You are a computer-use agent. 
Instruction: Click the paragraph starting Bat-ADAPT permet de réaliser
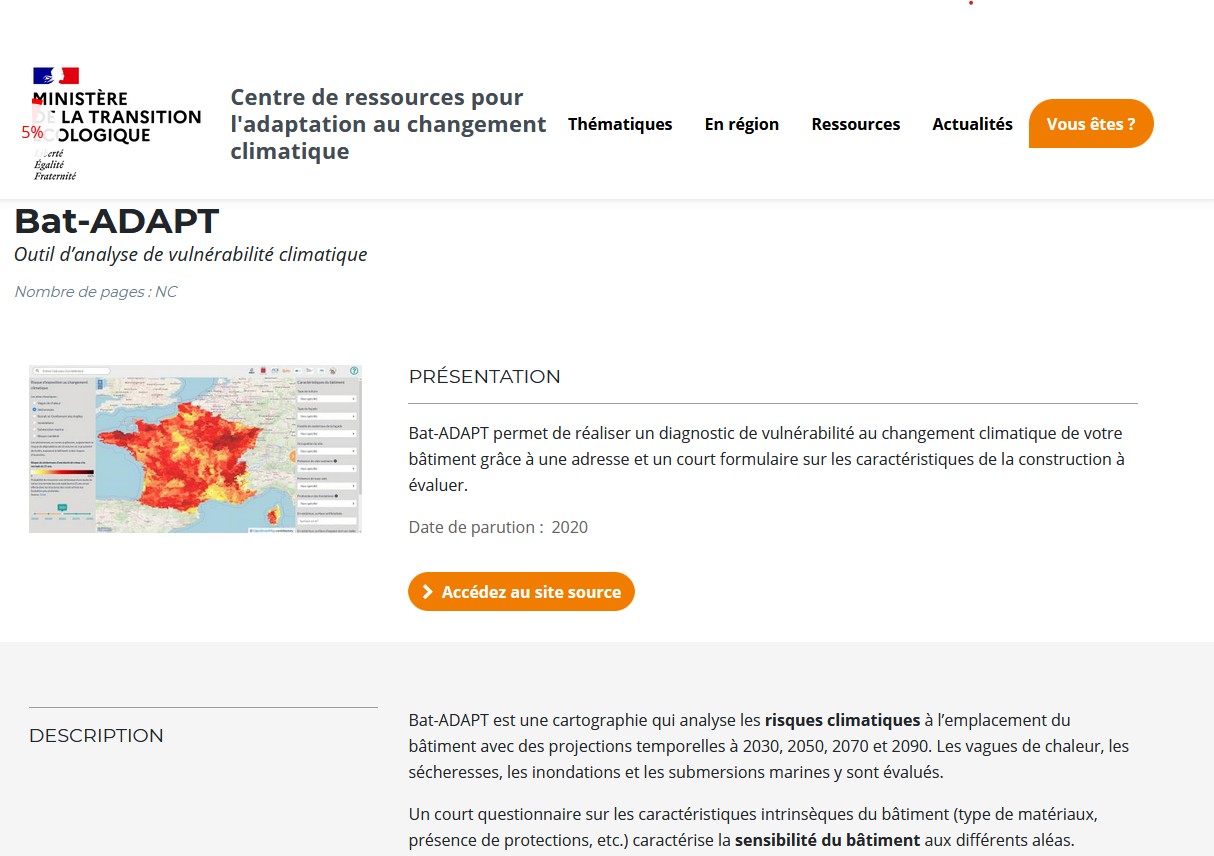[x=767, y=459]
